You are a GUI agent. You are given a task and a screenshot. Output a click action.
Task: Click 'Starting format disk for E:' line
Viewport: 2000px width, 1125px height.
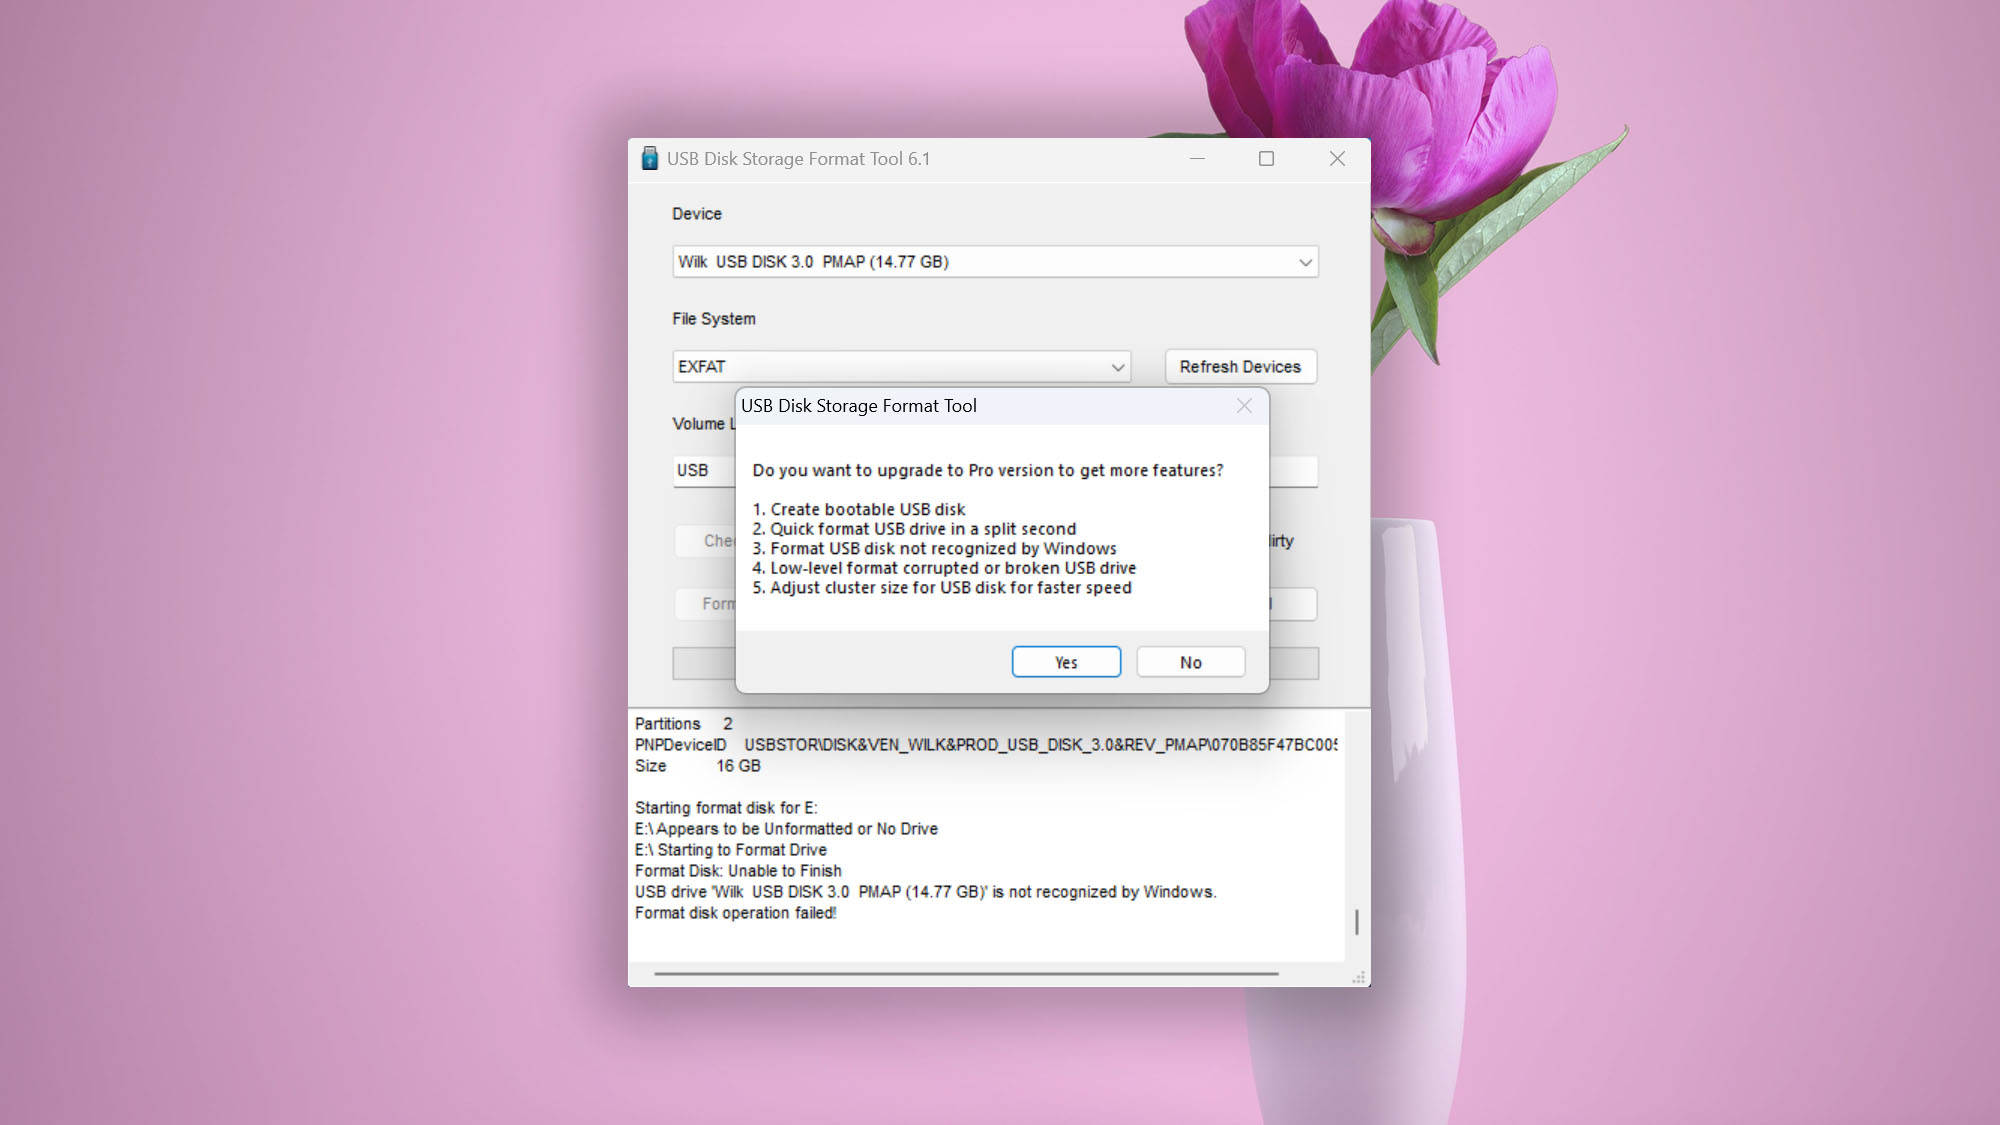[x=726, y=808]
